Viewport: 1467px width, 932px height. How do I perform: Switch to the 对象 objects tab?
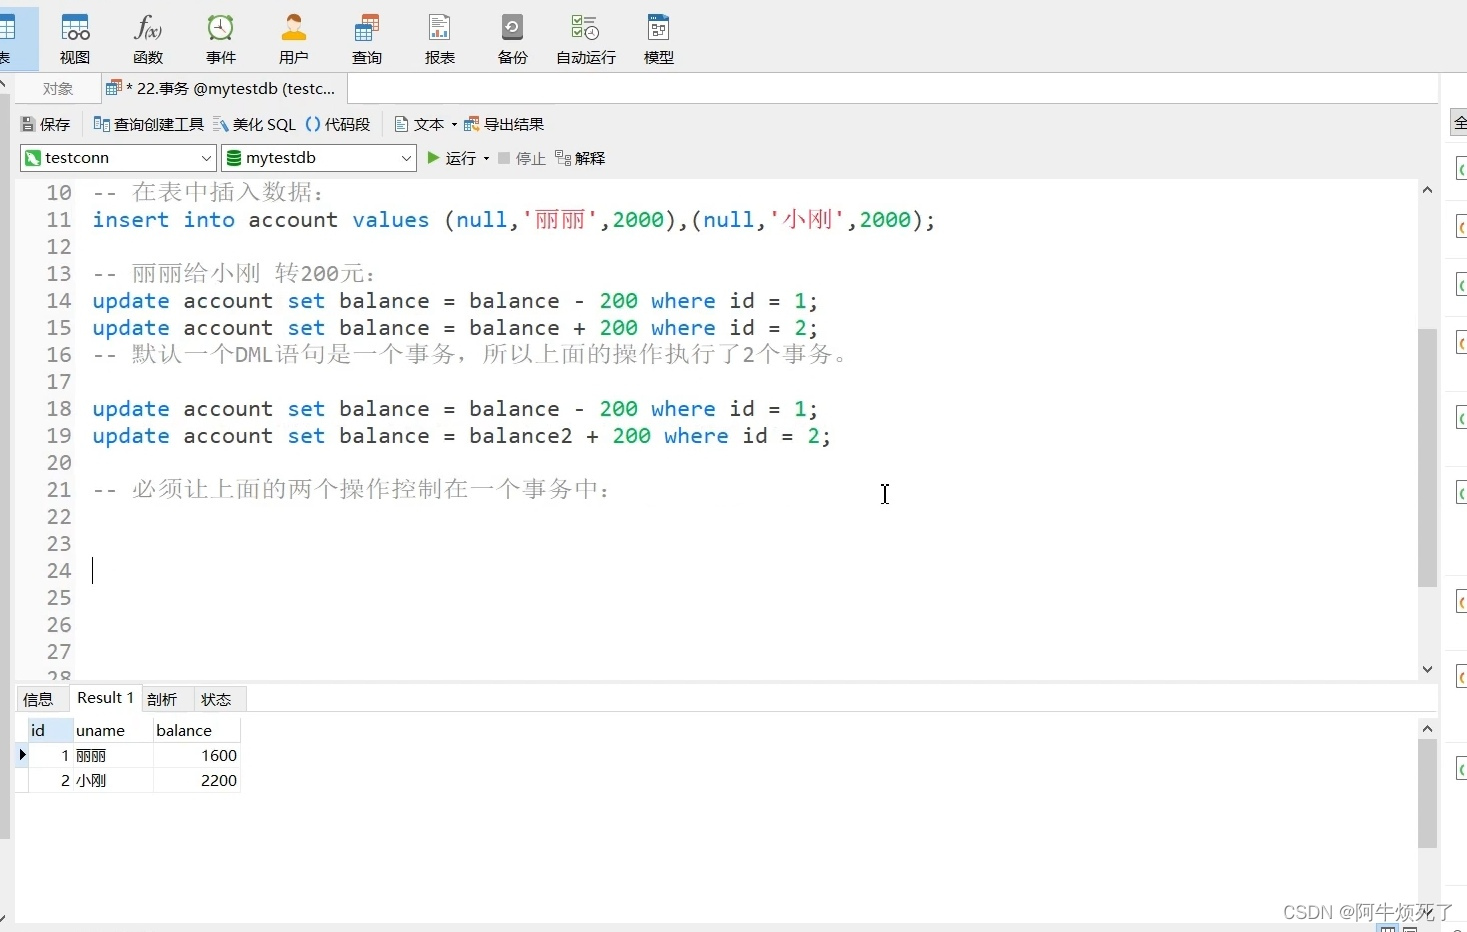58,88
